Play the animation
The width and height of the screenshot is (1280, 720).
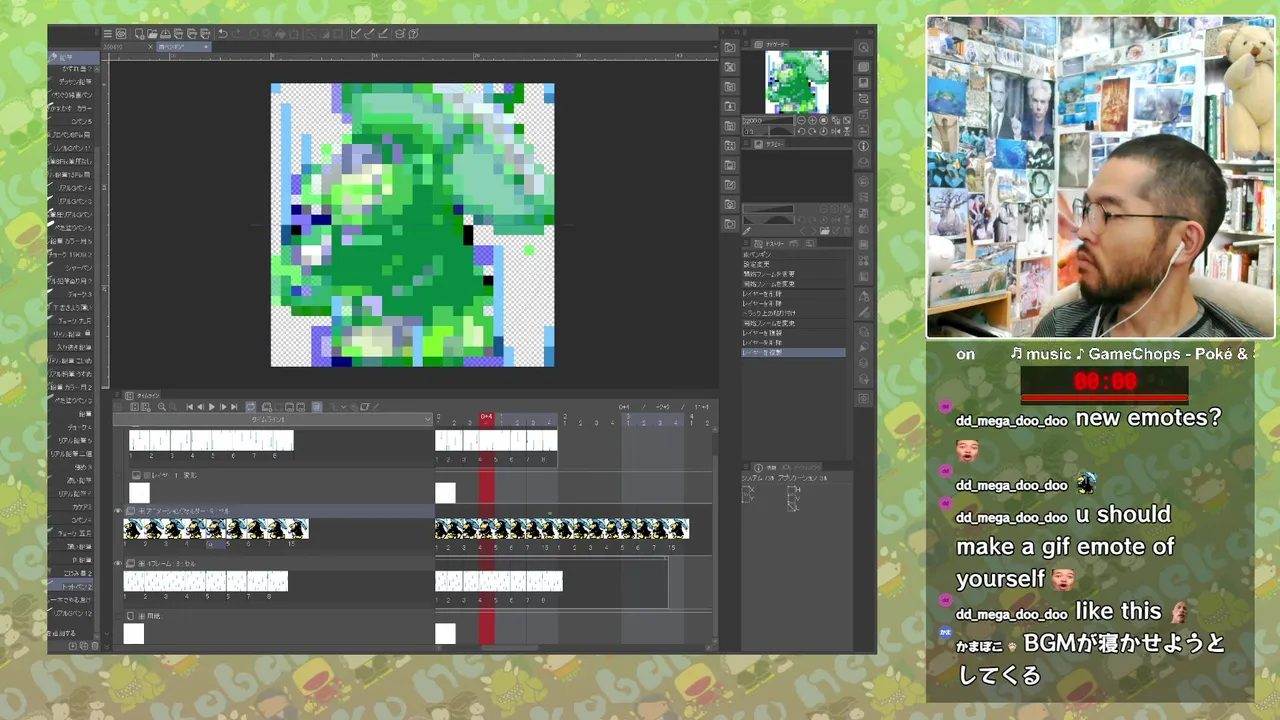click(x=211, y=407)
